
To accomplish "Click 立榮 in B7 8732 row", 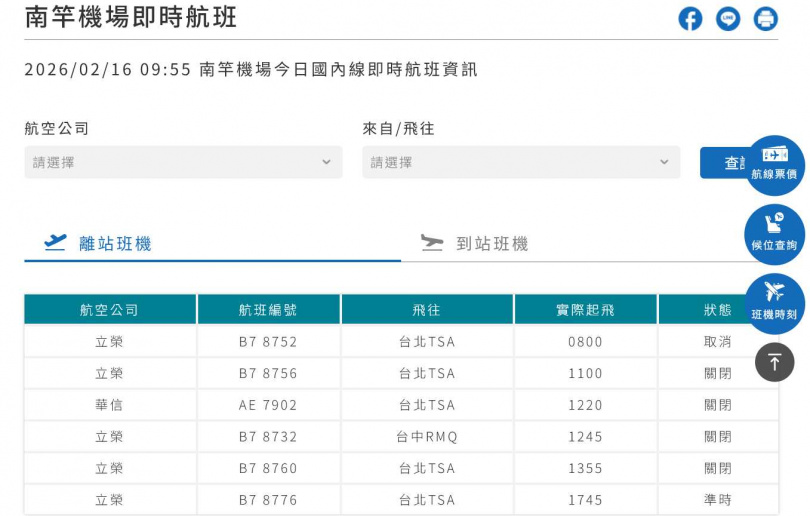I will point(110,437).
